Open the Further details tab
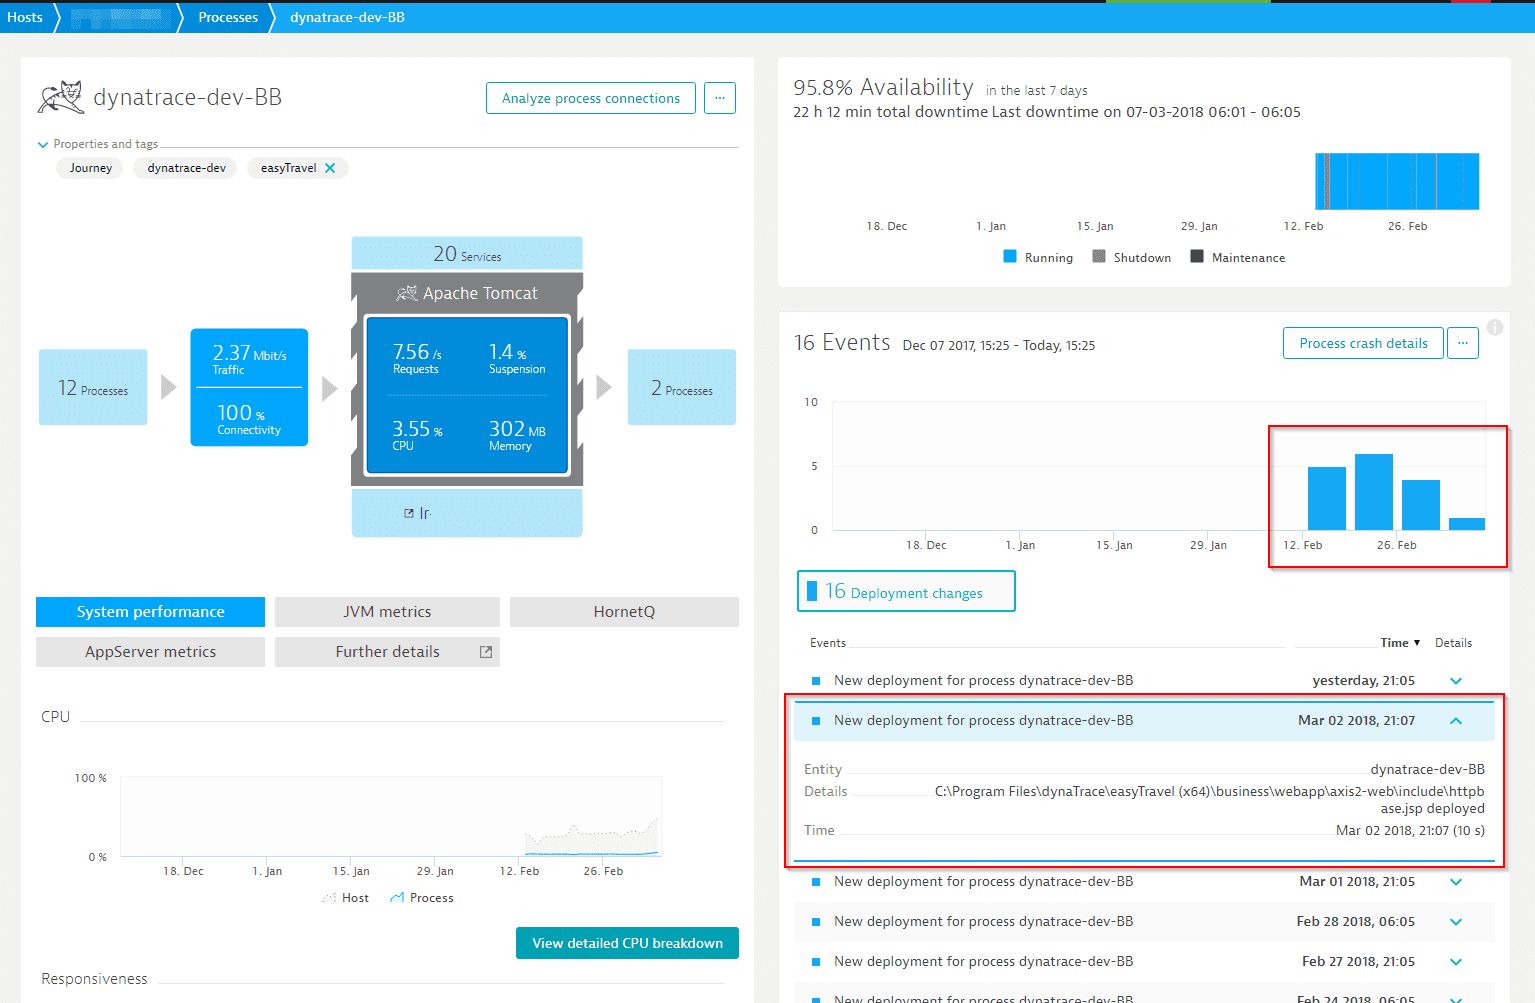 click(387, 652)
